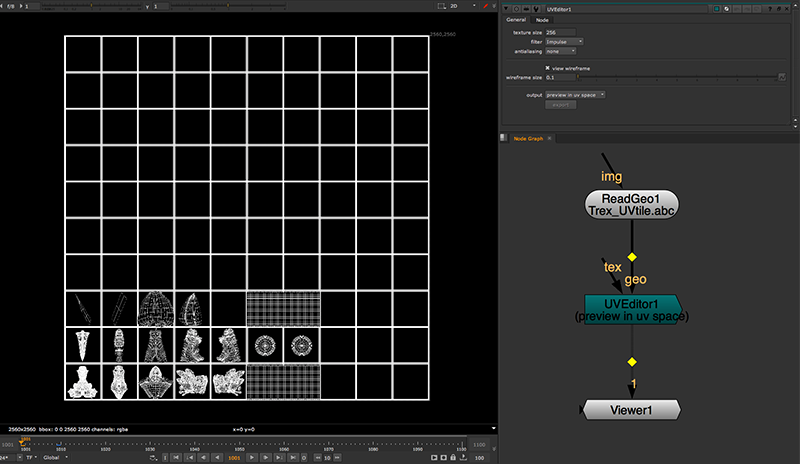The height and width of the screenshot is (464, 800).
Task: Click the wireframe size animation curve icon
Action: 781,76
